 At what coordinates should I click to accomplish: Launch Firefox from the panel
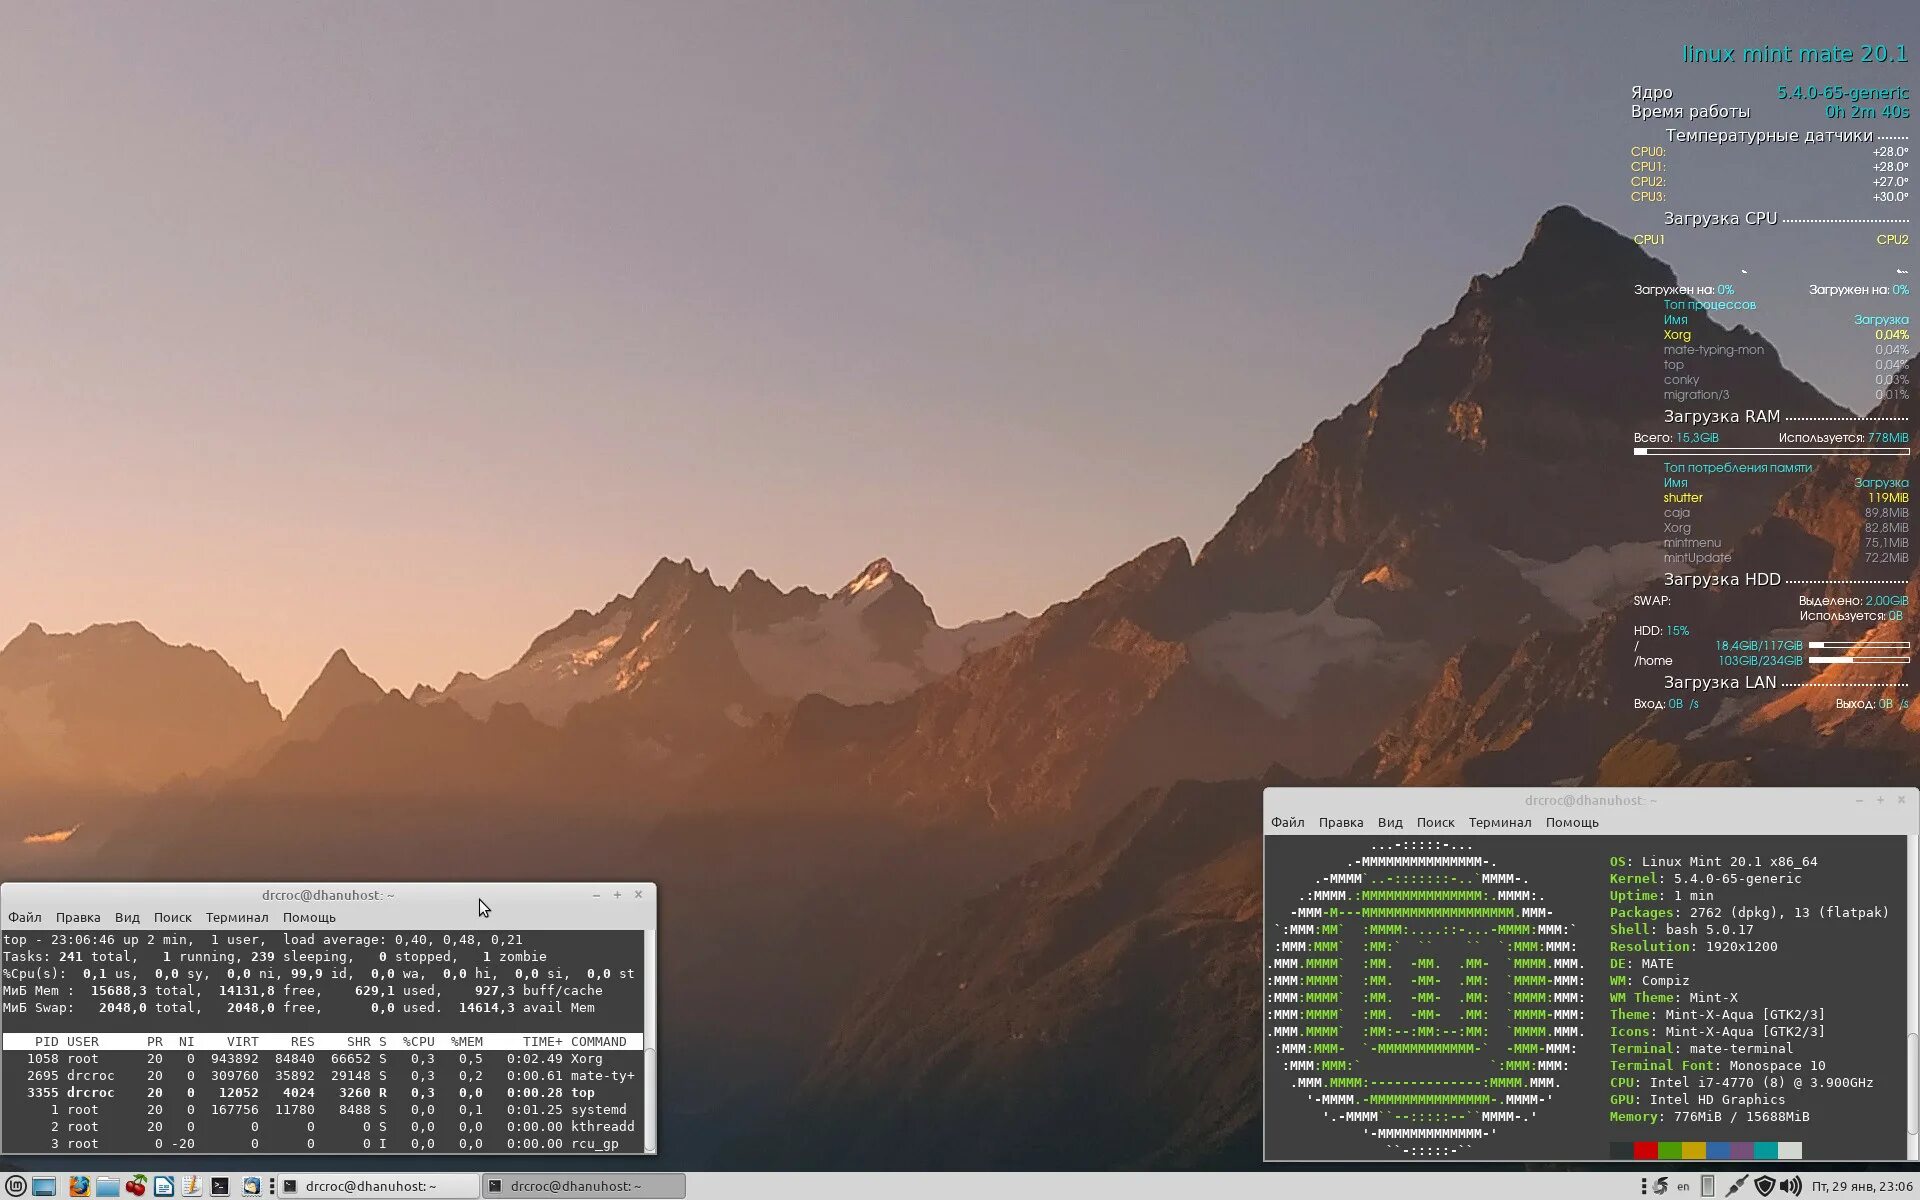pos(79,1186)
